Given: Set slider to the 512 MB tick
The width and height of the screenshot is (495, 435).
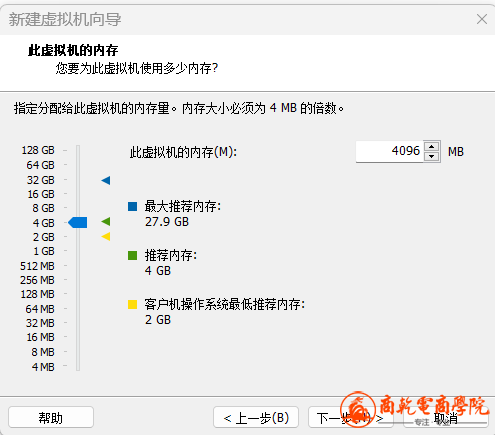Looking at the screenshot, I should coord(78,266).
